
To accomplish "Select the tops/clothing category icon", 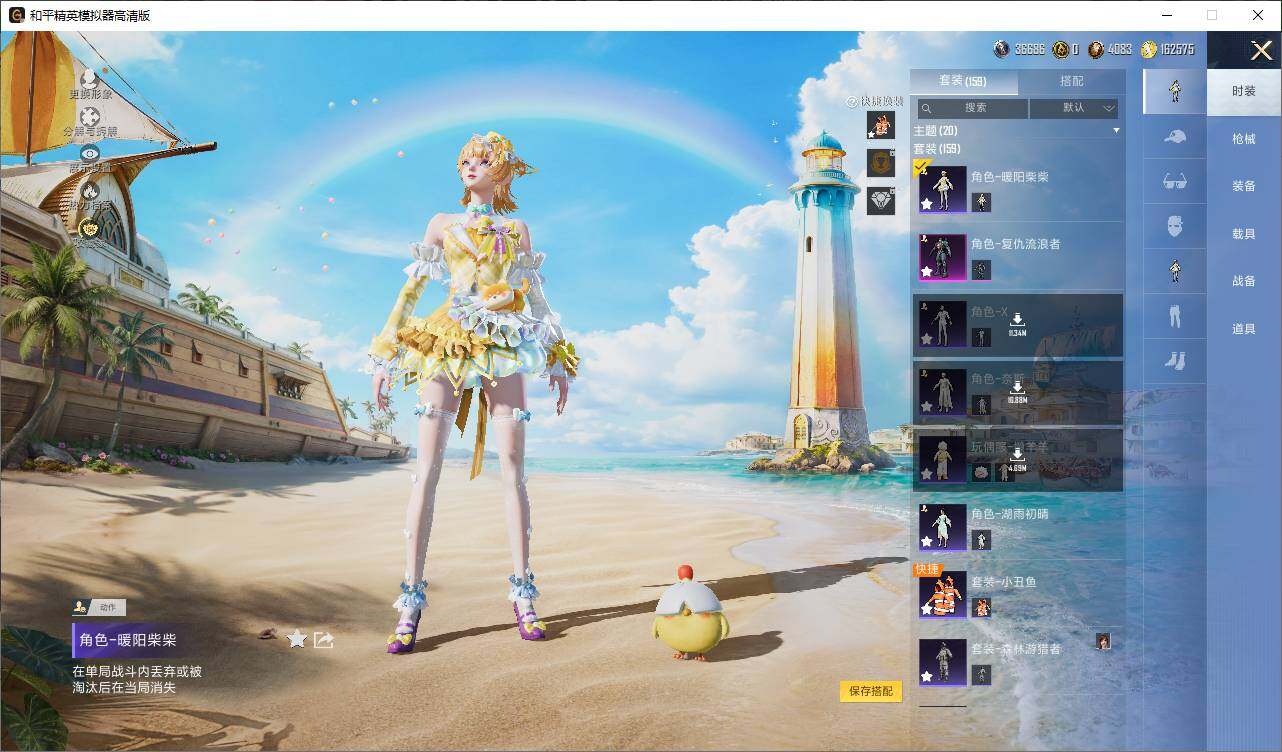I will (x=1175, y=271).
